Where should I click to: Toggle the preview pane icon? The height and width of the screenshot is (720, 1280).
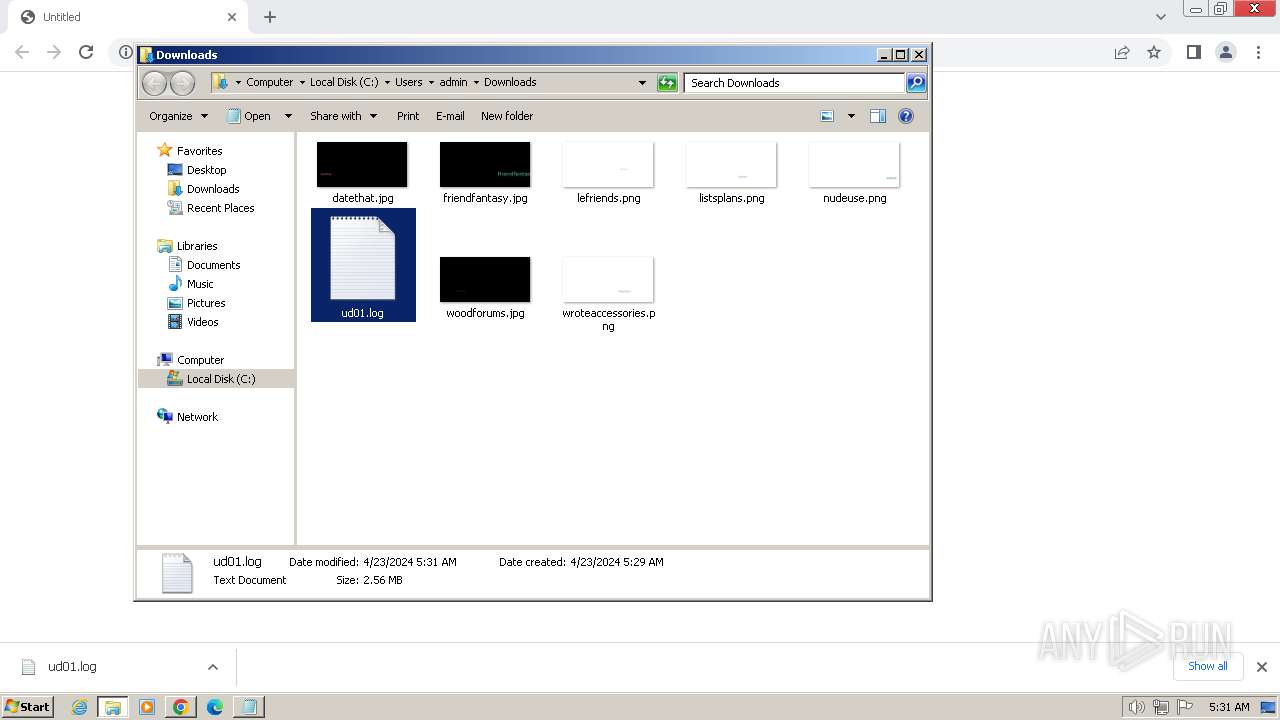click(877, 116)
